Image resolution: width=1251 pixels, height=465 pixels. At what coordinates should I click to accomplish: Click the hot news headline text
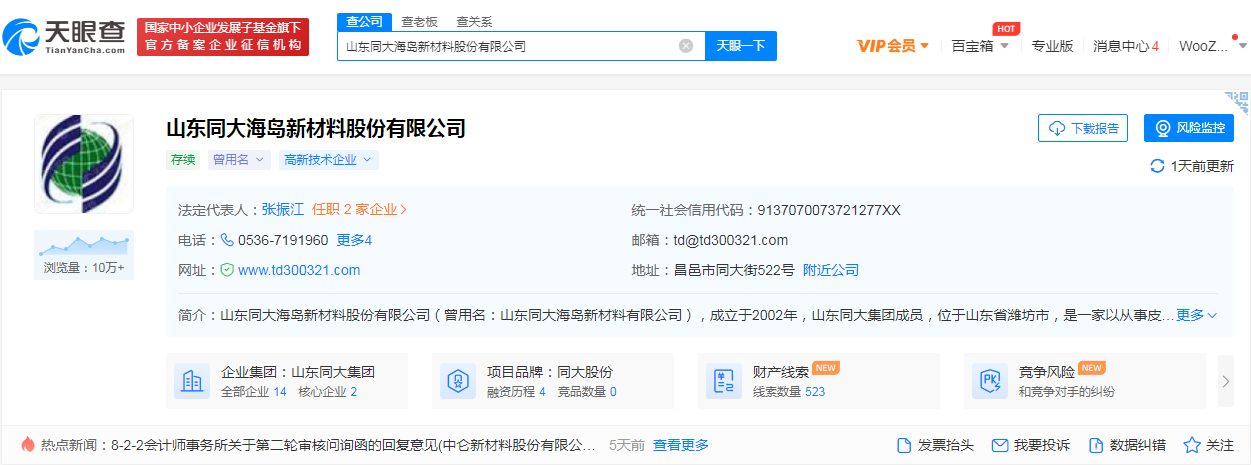pos(354,445)
